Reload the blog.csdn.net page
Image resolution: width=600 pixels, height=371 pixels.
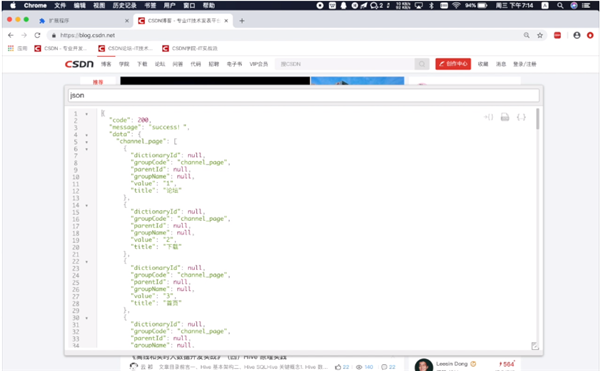pyautogui.click(x=37, y=35)
